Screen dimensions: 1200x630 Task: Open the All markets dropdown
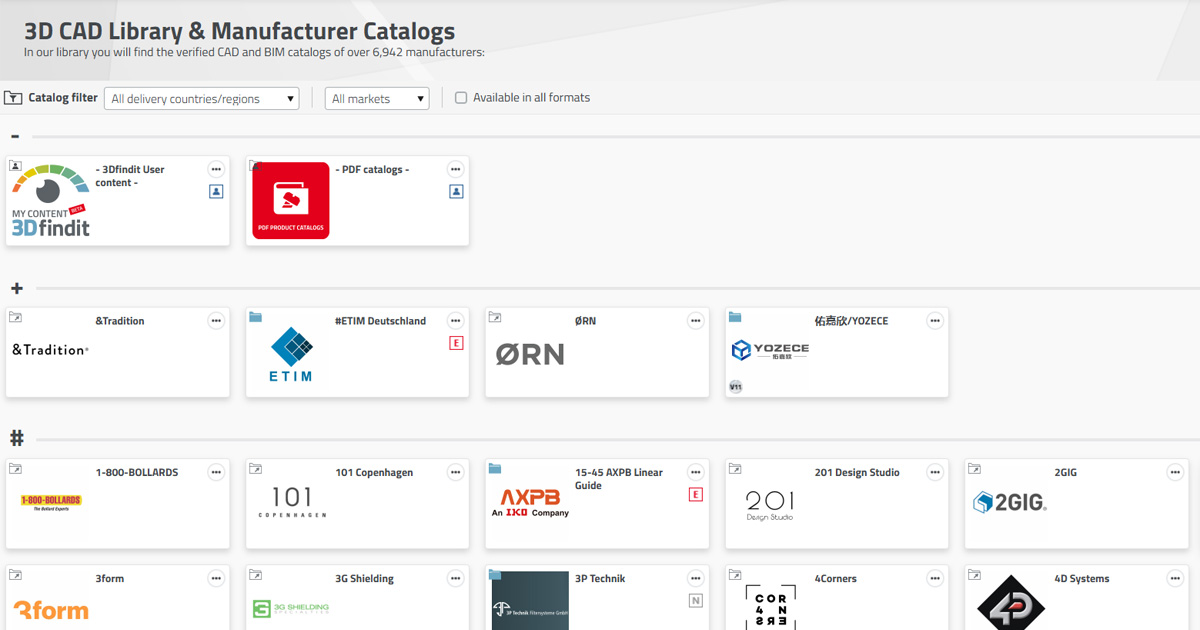coord(376,98)
